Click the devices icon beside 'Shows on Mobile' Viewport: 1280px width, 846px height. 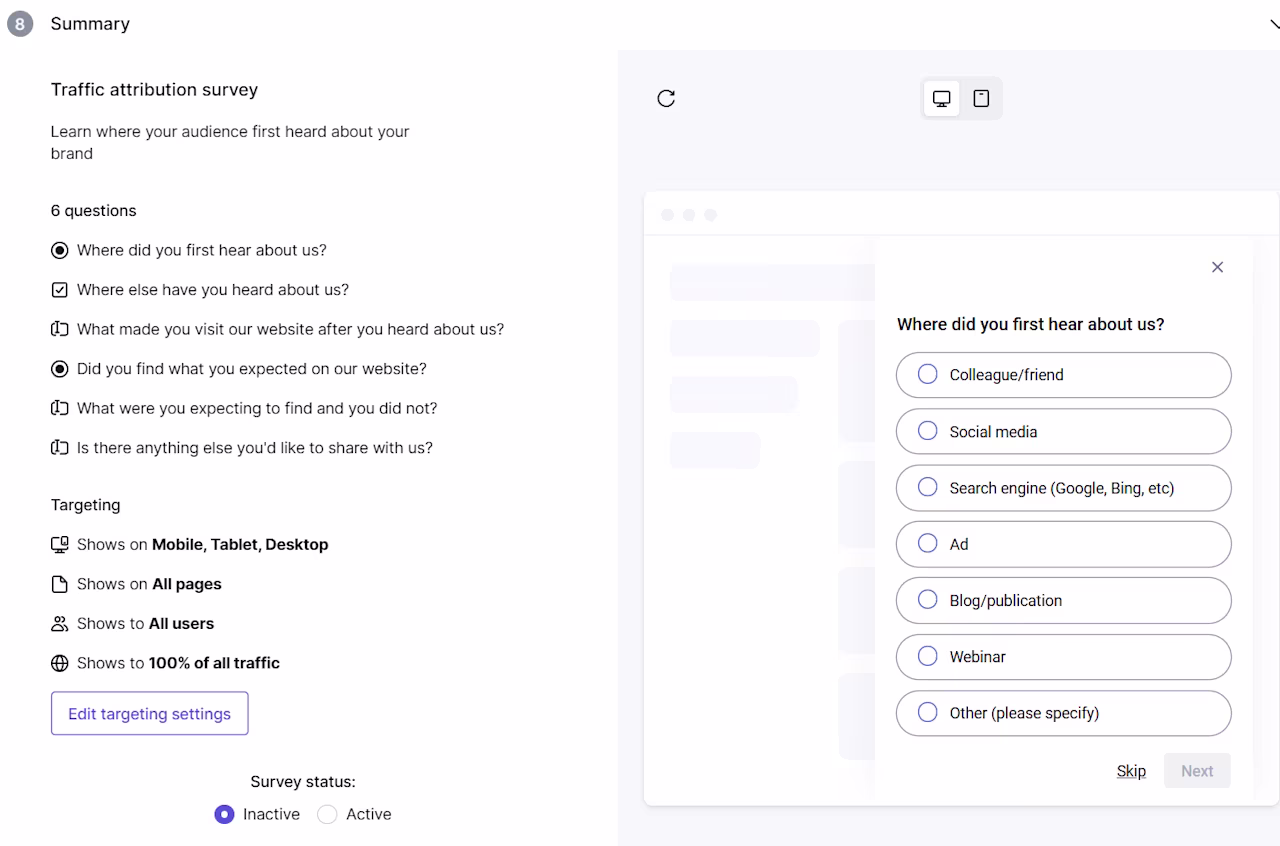click(60, 545)
